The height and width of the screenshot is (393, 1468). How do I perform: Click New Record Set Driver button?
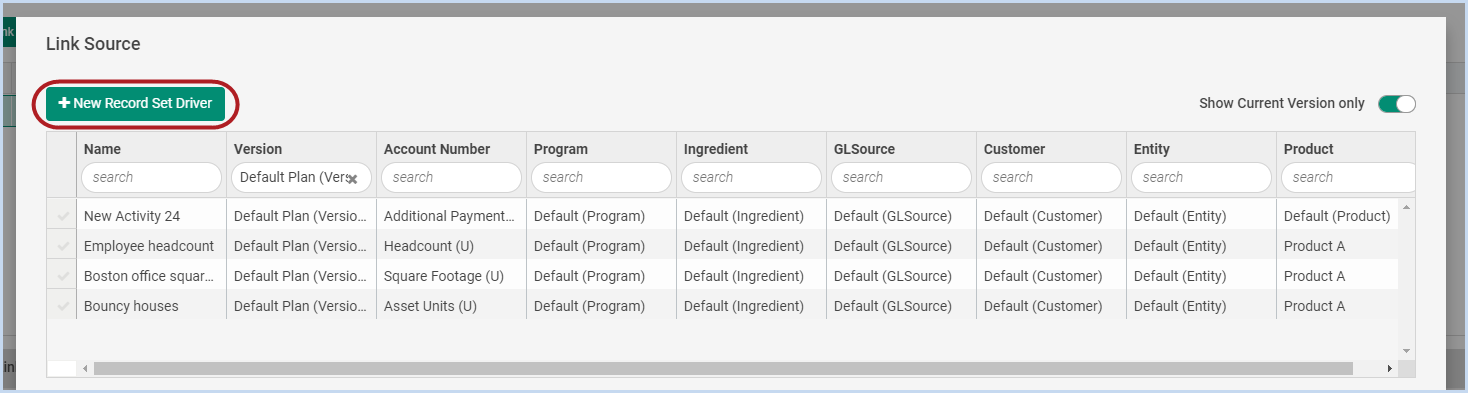click(135, 103)
